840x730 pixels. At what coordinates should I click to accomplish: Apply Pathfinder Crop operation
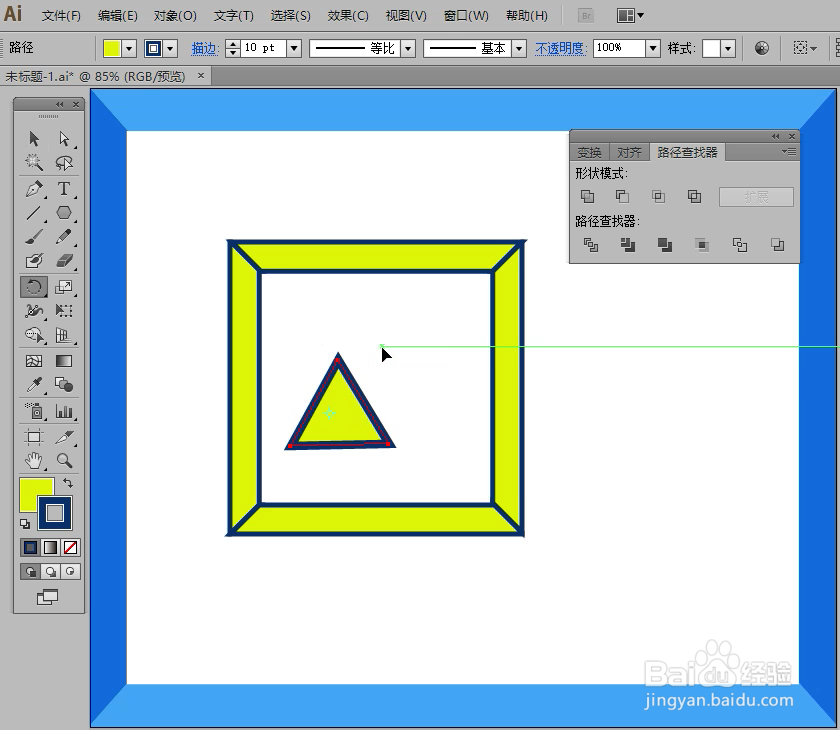pos(702,245)
